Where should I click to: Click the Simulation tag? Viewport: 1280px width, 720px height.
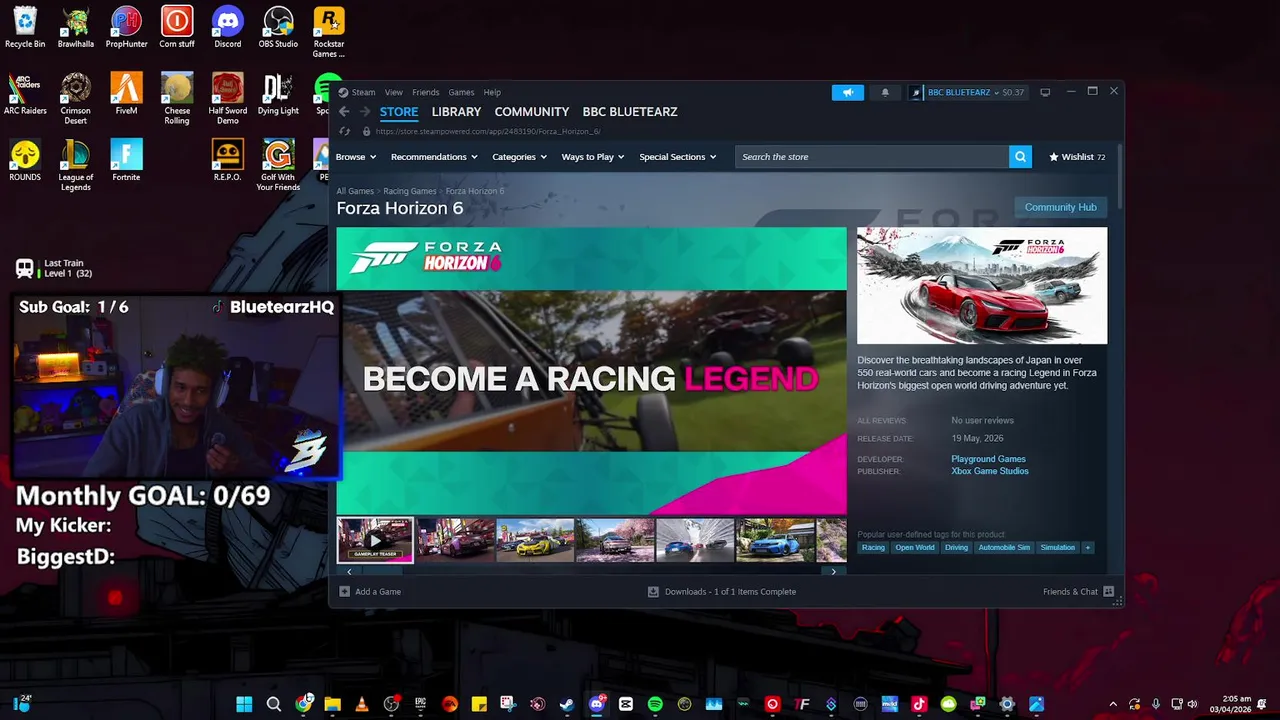click(x=1057, y=547)
